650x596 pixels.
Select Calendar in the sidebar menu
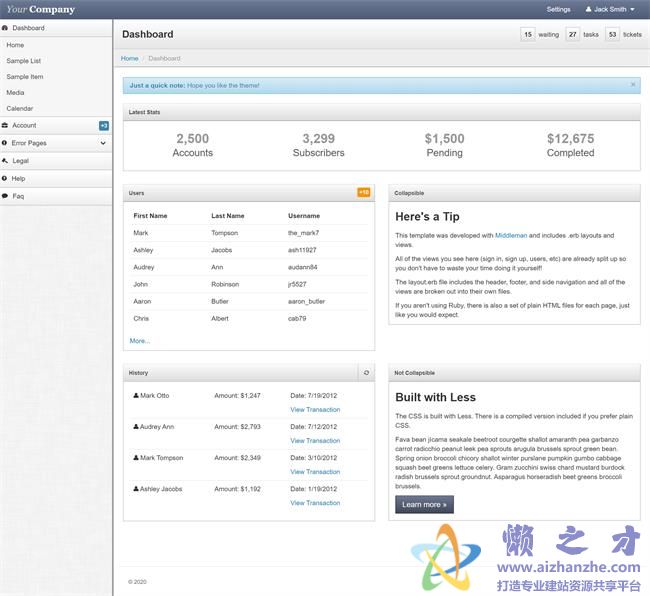click(19, 108)
